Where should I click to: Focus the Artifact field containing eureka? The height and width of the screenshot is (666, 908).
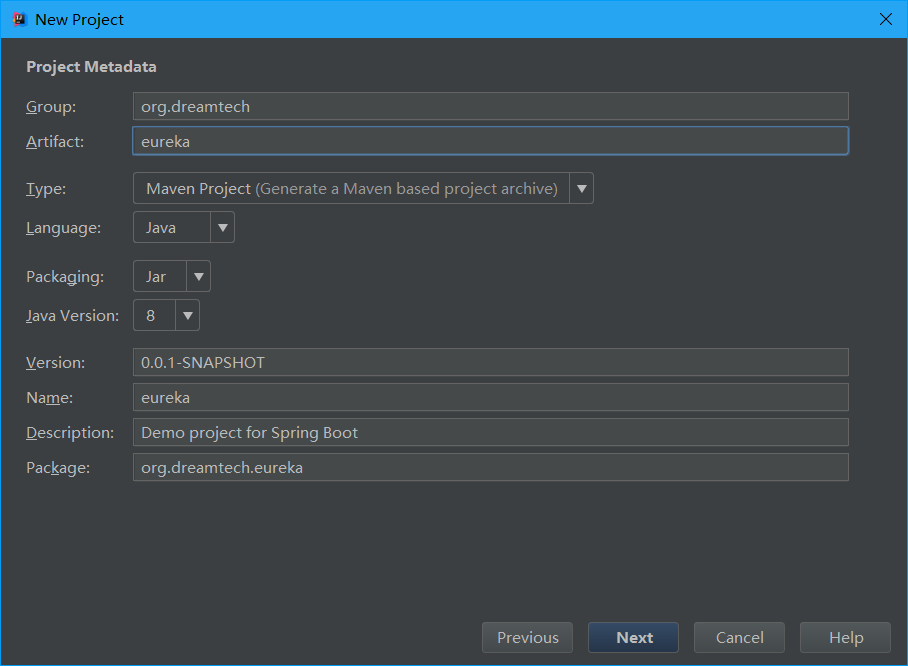coord(490,141)
